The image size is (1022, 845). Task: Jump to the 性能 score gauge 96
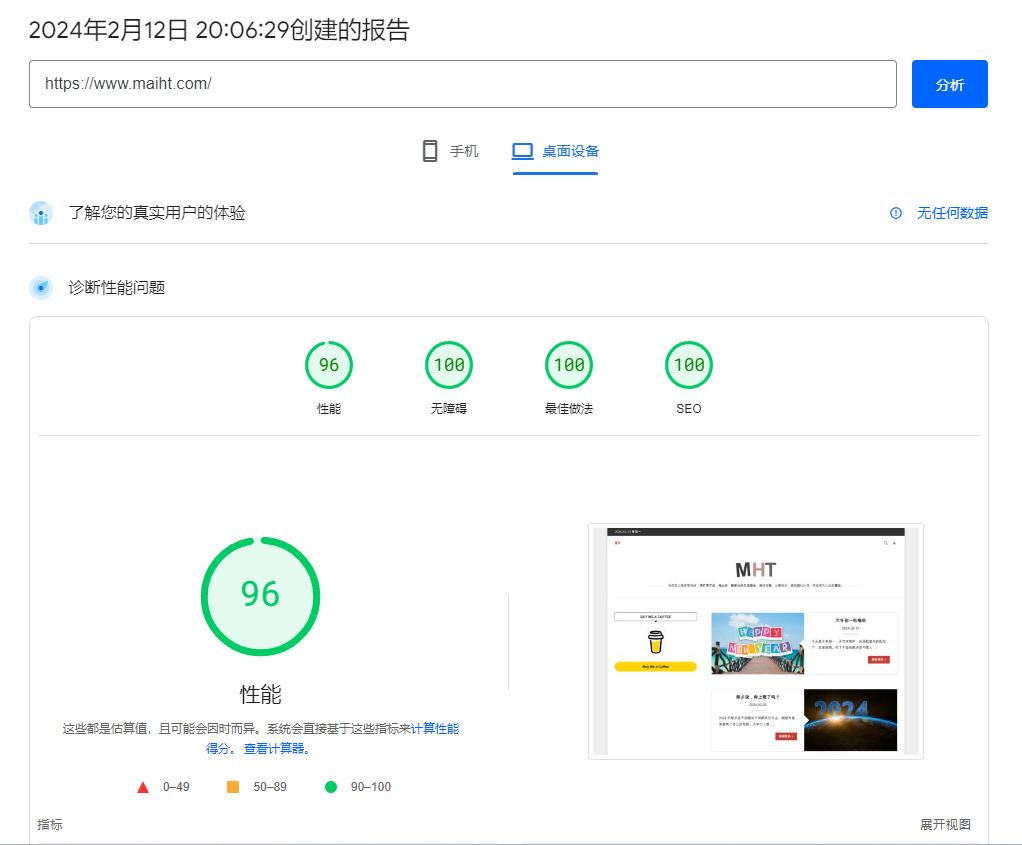tap(328, 364)
